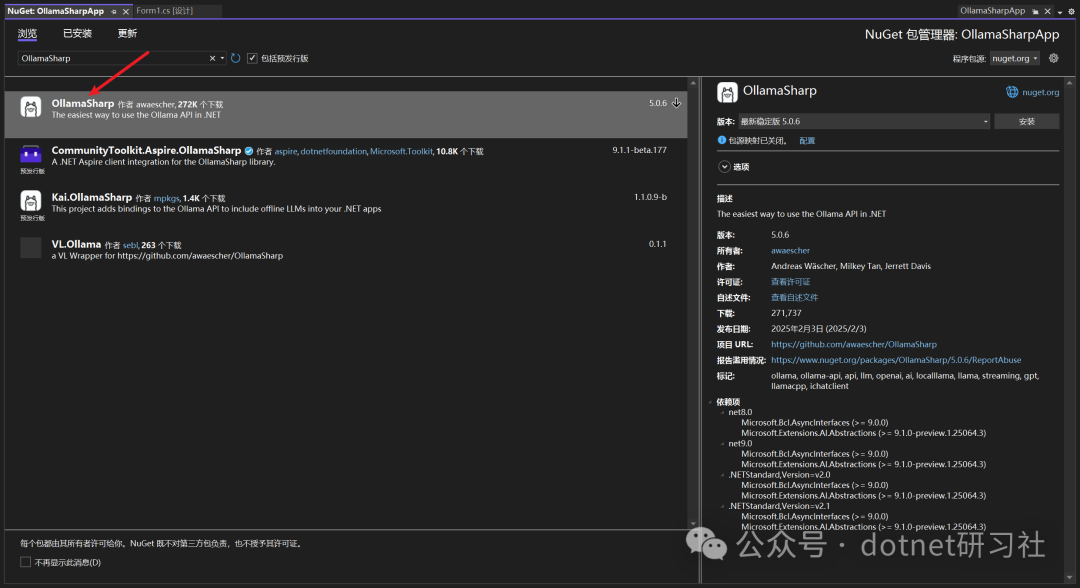1080x588 pixels.
Task: Click the details pane vertical scrollbar
Action: 1069,330
